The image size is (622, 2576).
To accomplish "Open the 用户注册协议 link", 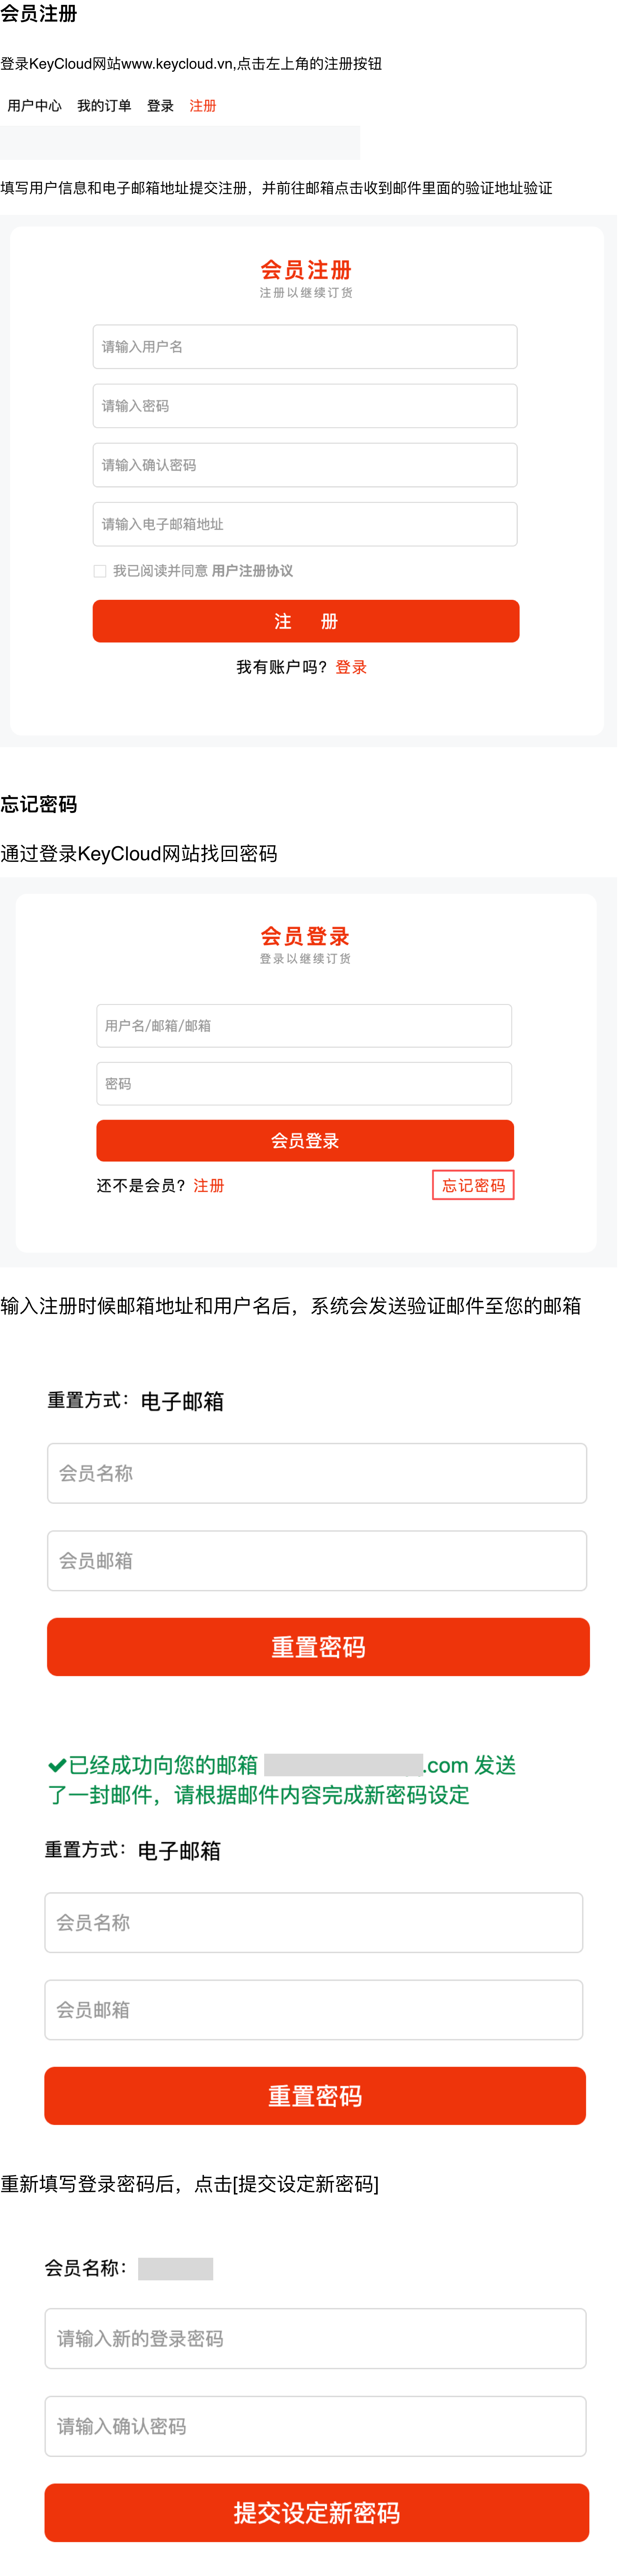I will click(x=252, y=571).
